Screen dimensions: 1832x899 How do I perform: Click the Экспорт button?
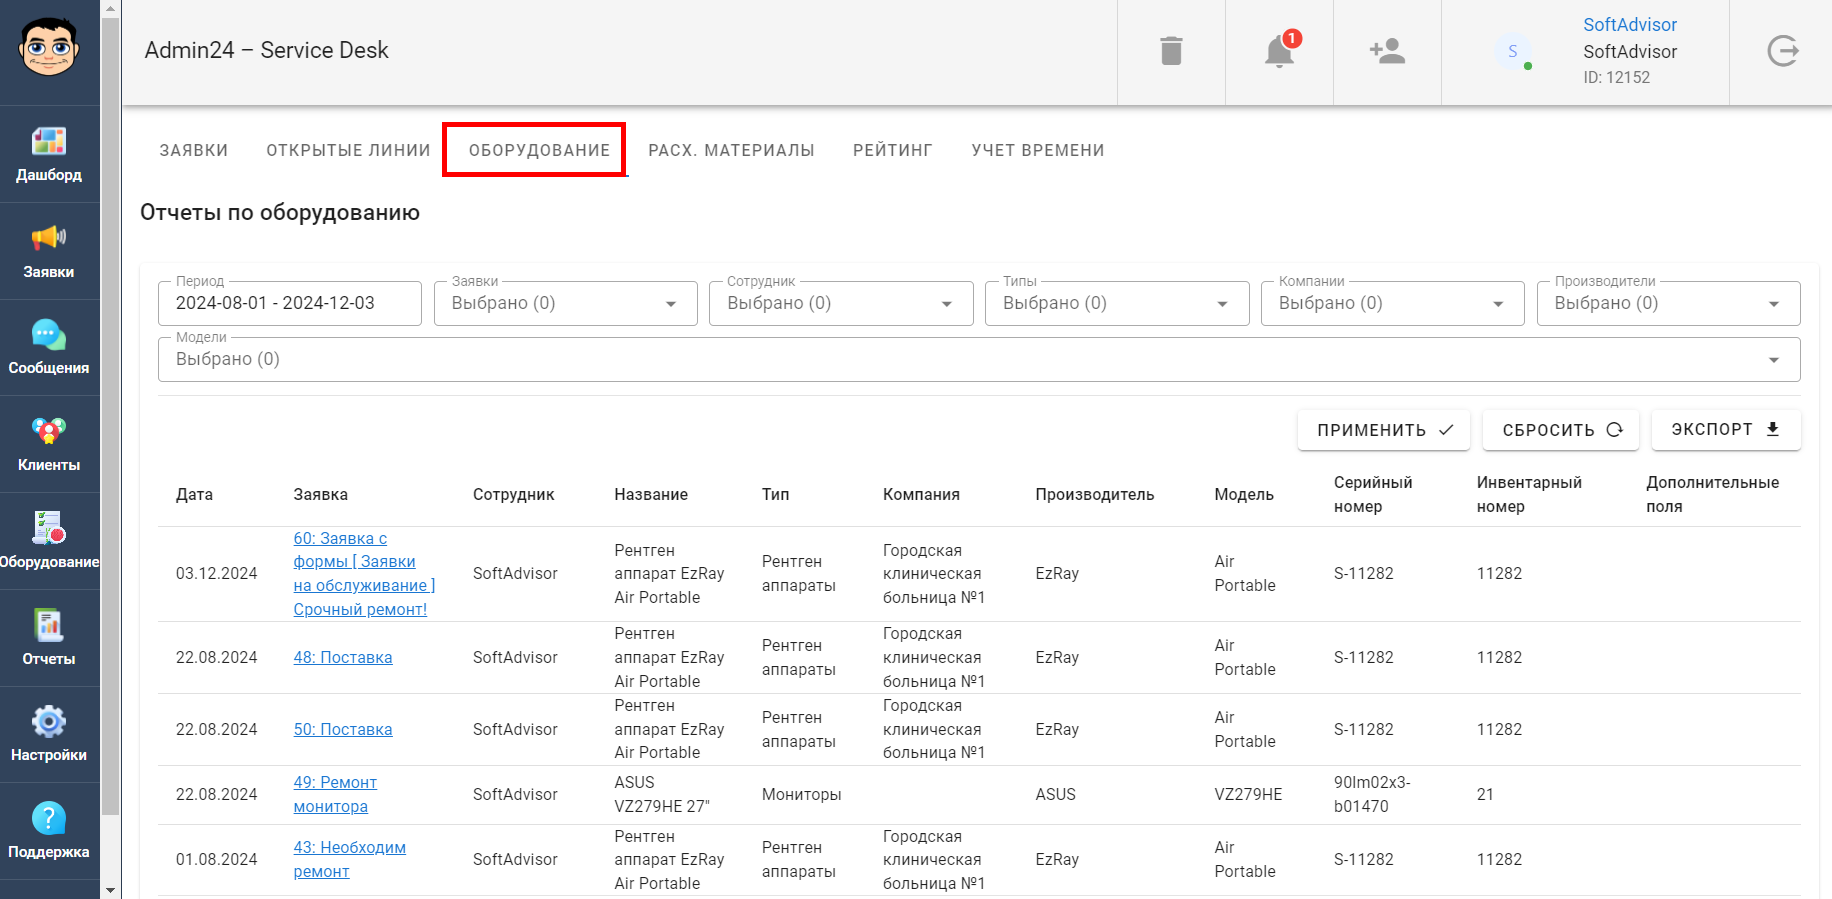tap(1726, 430)
